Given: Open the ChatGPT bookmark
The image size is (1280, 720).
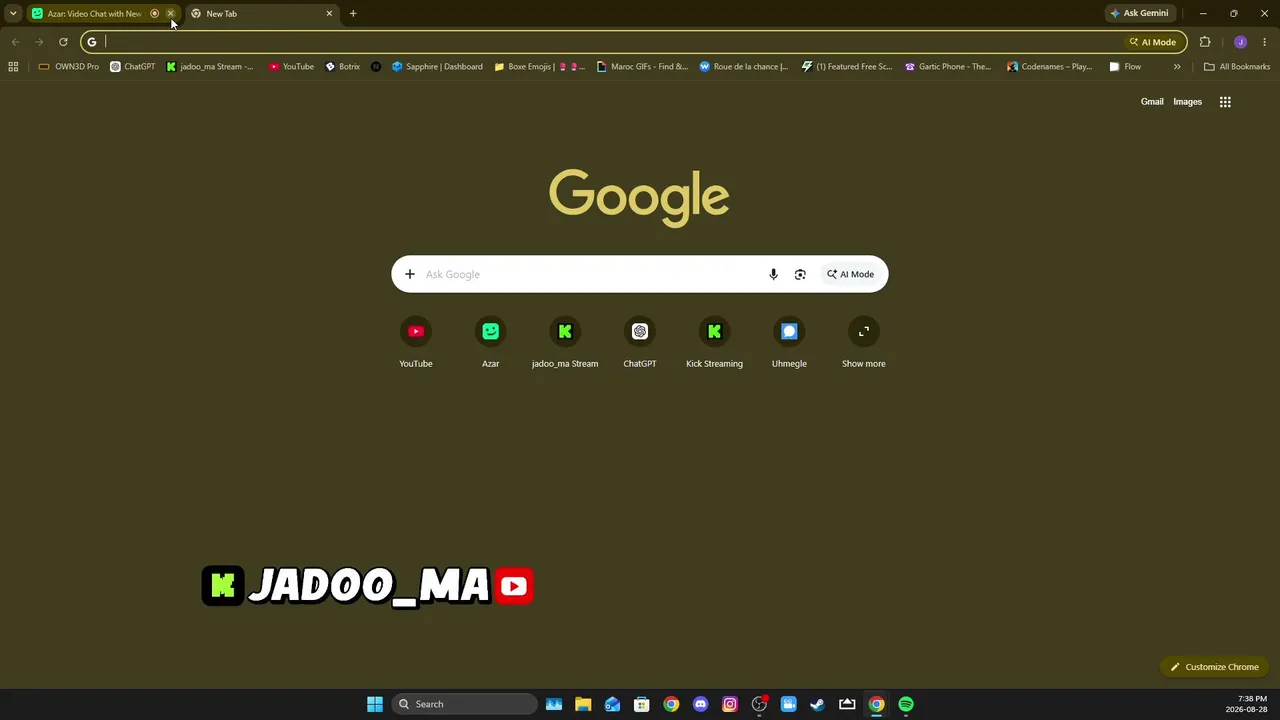Looking at the screenshot, I should (x=133, y=67).
